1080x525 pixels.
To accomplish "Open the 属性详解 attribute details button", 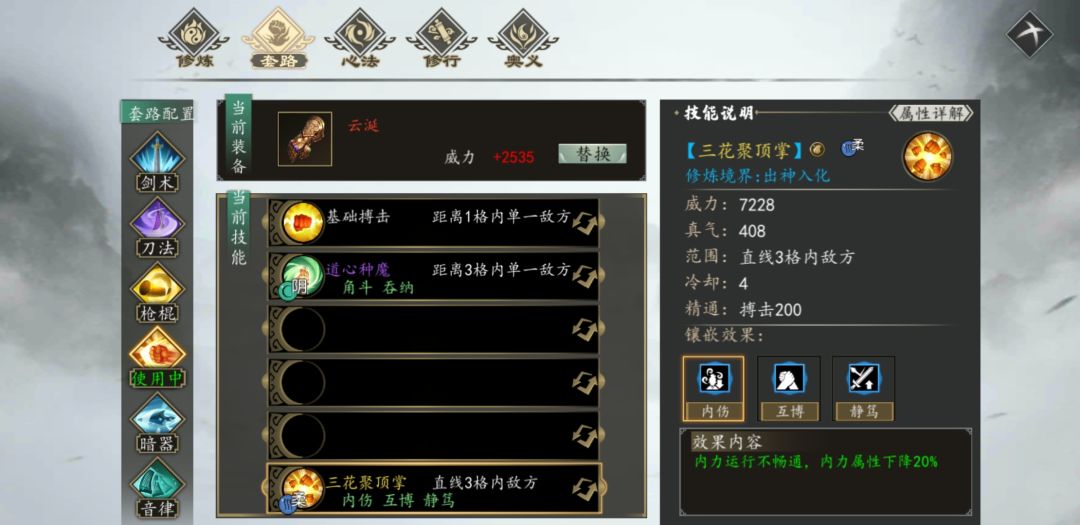I will coord(931,113).
